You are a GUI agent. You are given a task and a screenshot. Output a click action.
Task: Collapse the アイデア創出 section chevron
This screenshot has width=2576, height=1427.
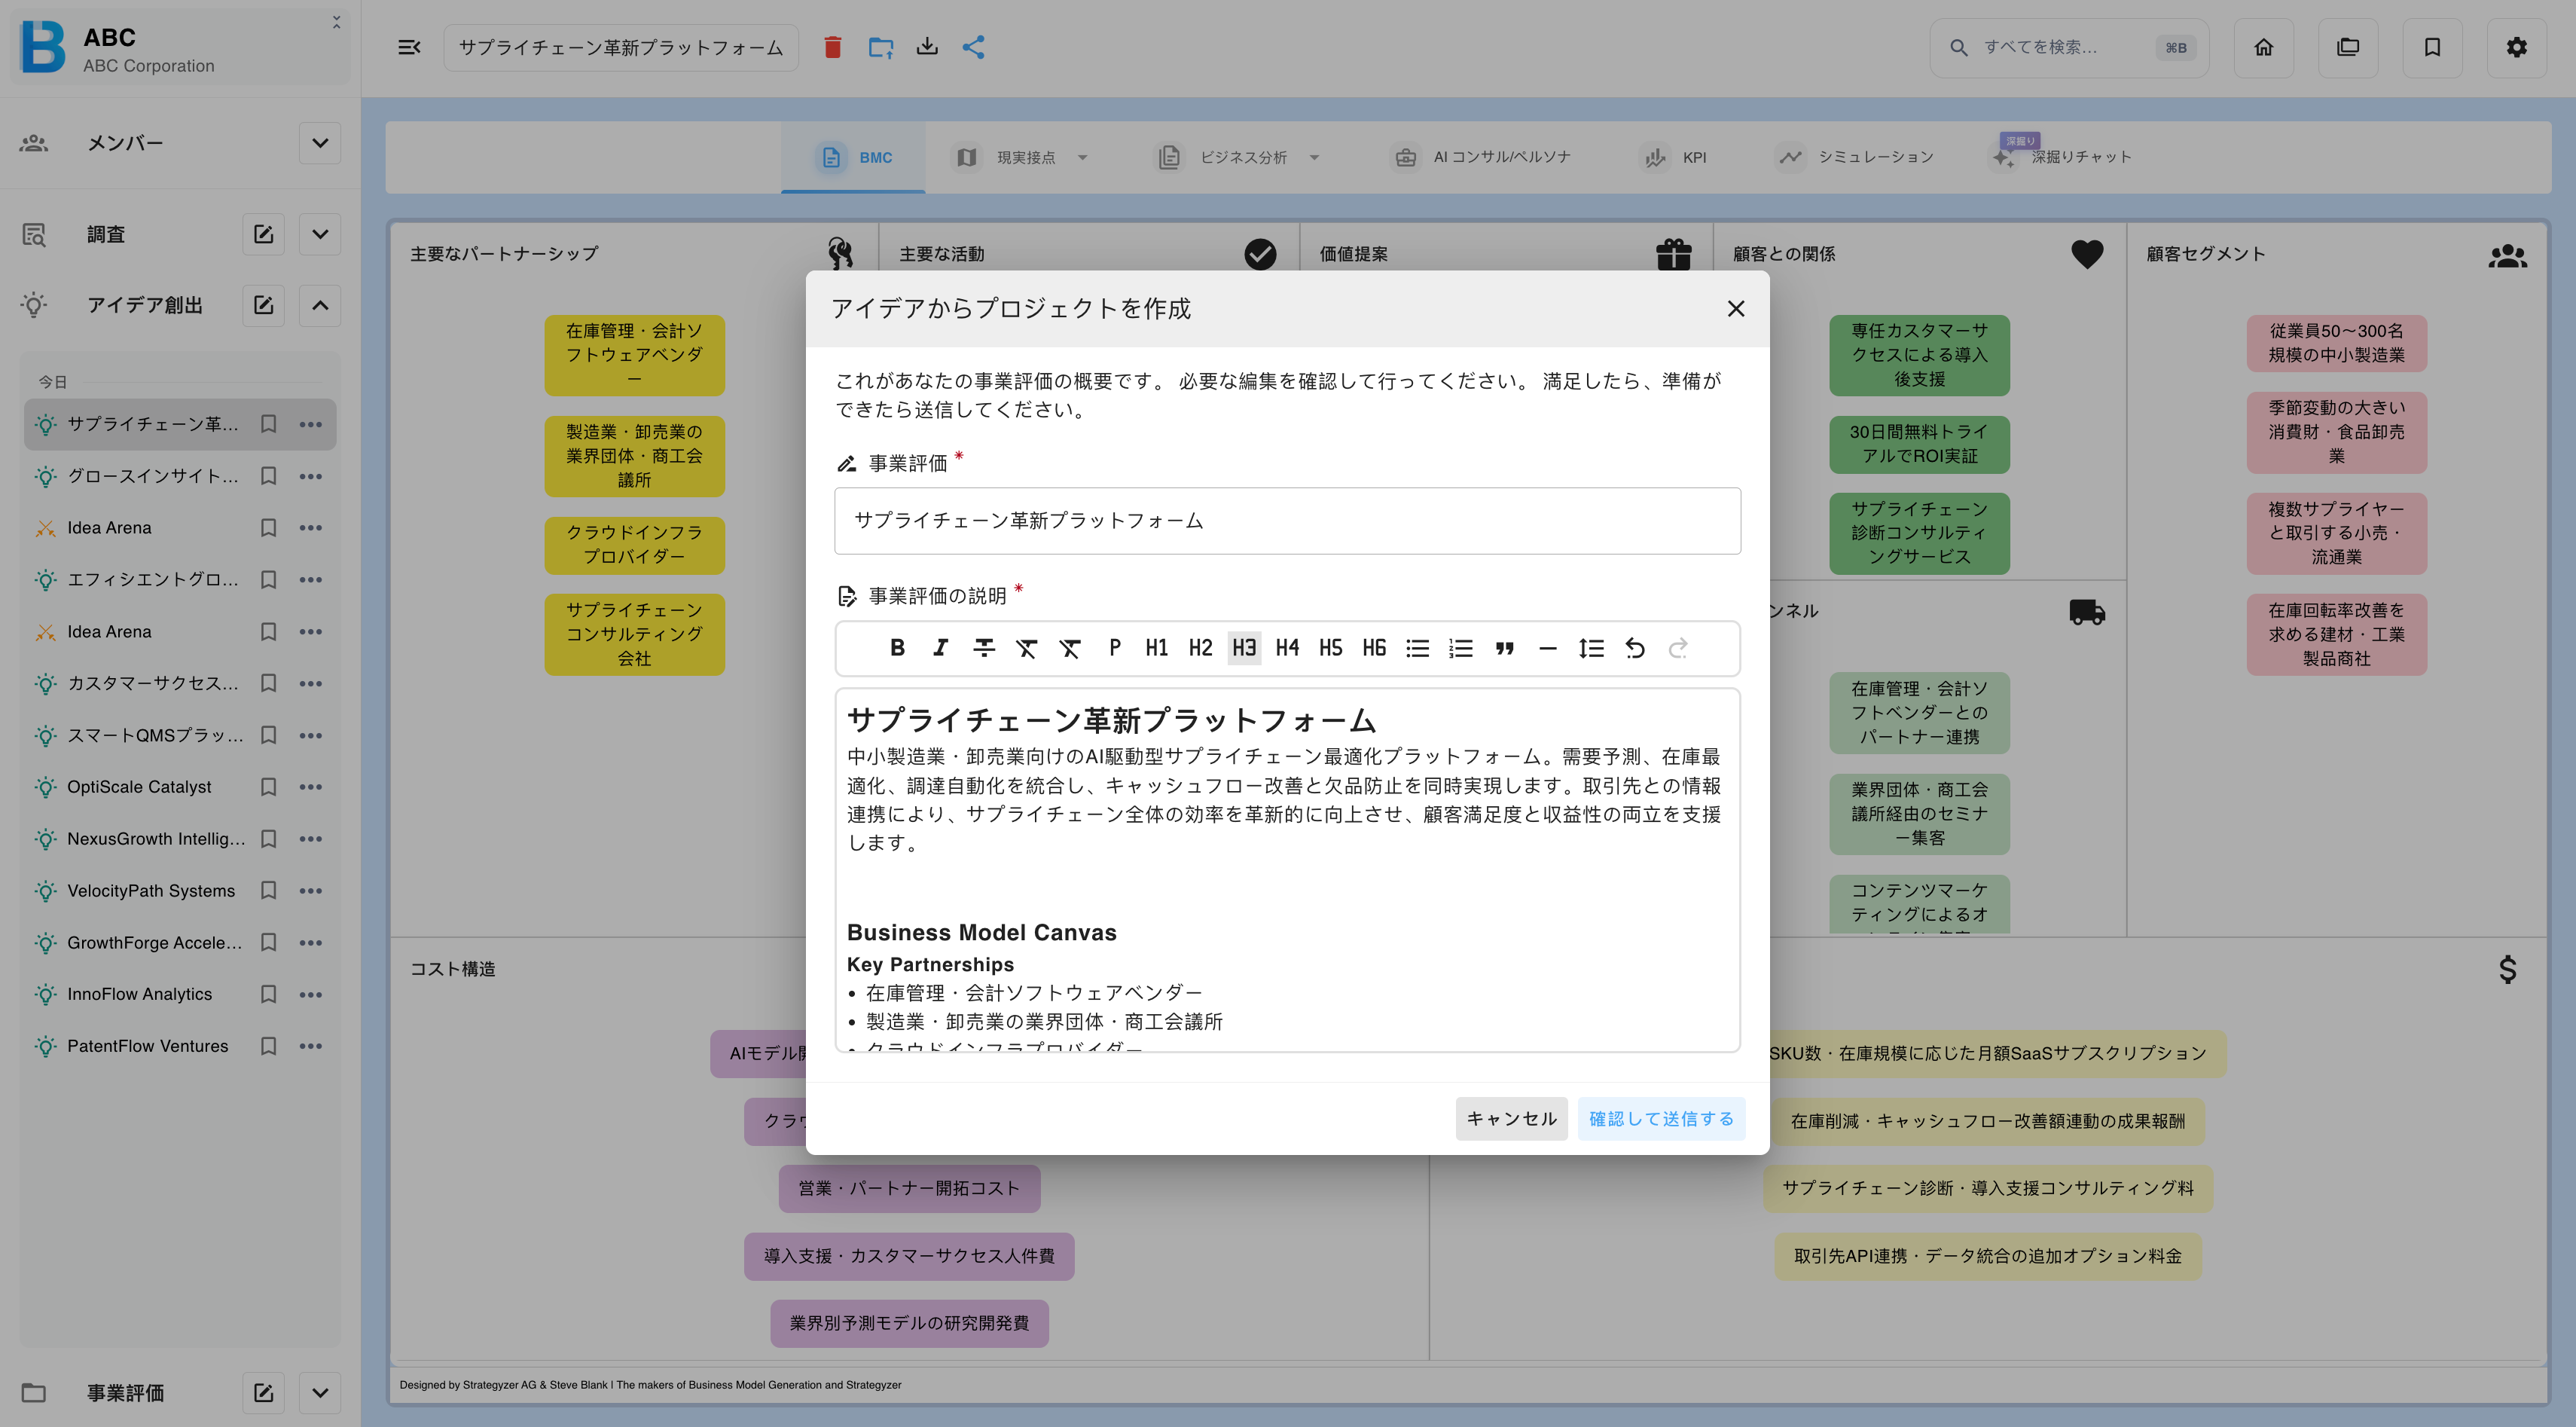click(x=320, y=305)
